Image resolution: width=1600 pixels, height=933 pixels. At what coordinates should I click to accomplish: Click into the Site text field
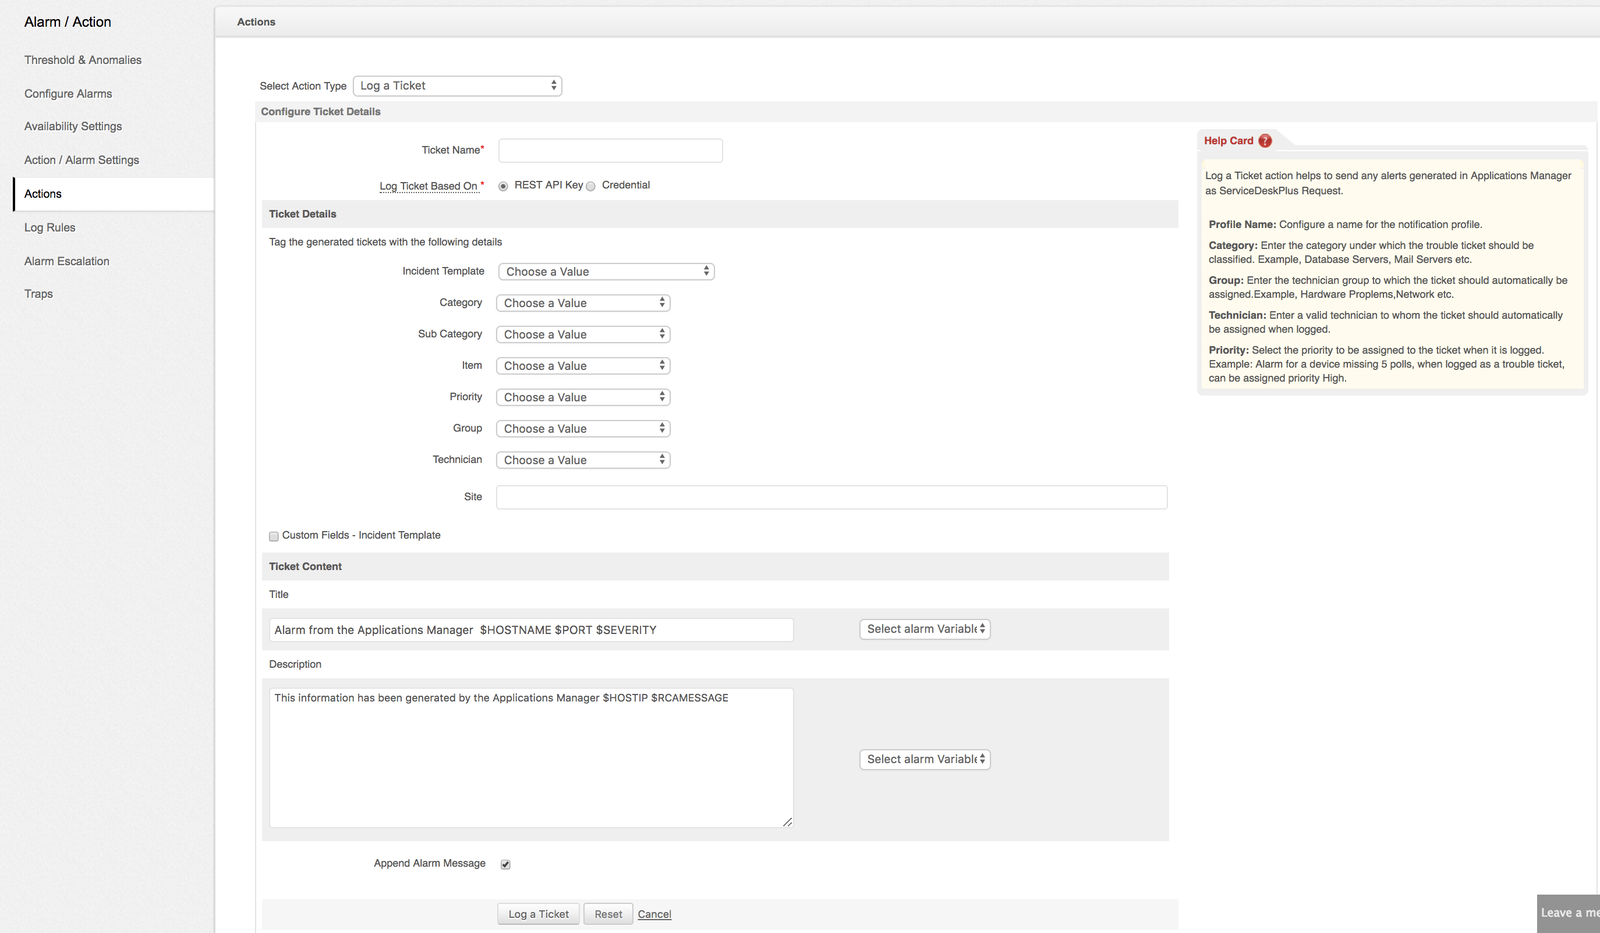click(x=831, y=497)
